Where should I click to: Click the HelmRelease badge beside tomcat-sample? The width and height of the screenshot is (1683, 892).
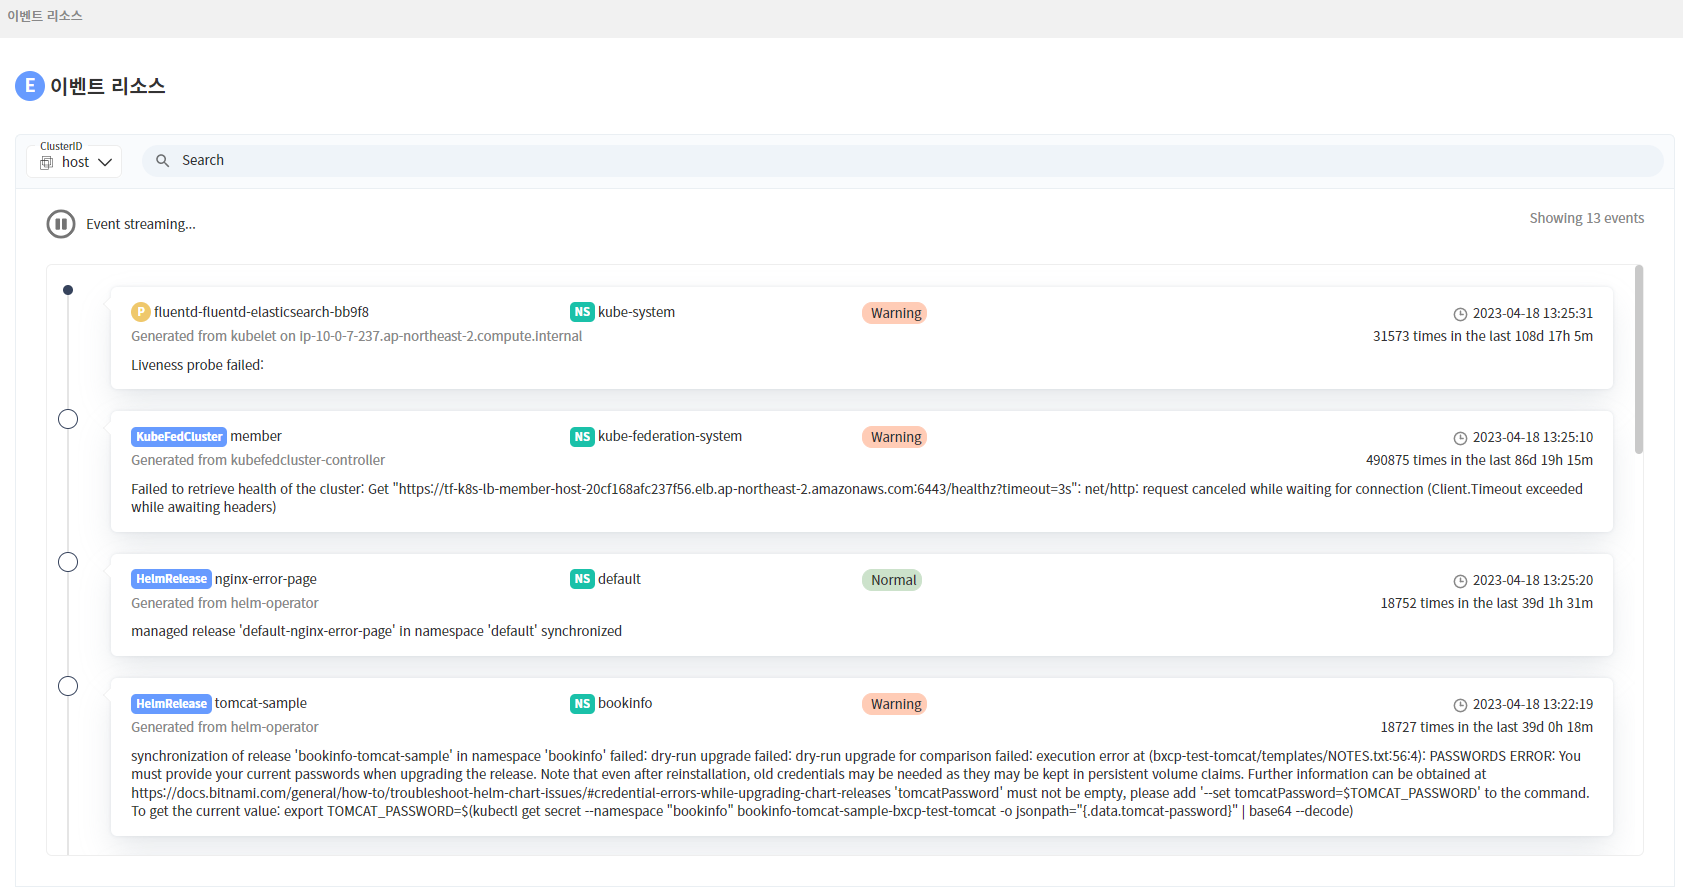171,704
